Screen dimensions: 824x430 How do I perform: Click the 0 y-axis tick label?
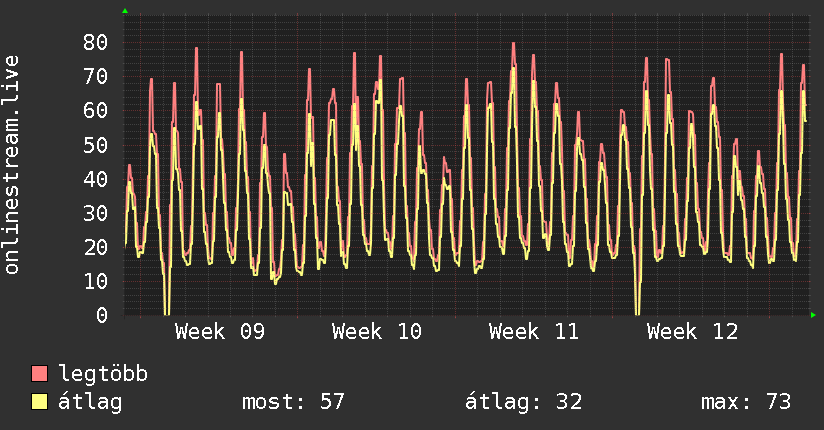click(102, 315)
